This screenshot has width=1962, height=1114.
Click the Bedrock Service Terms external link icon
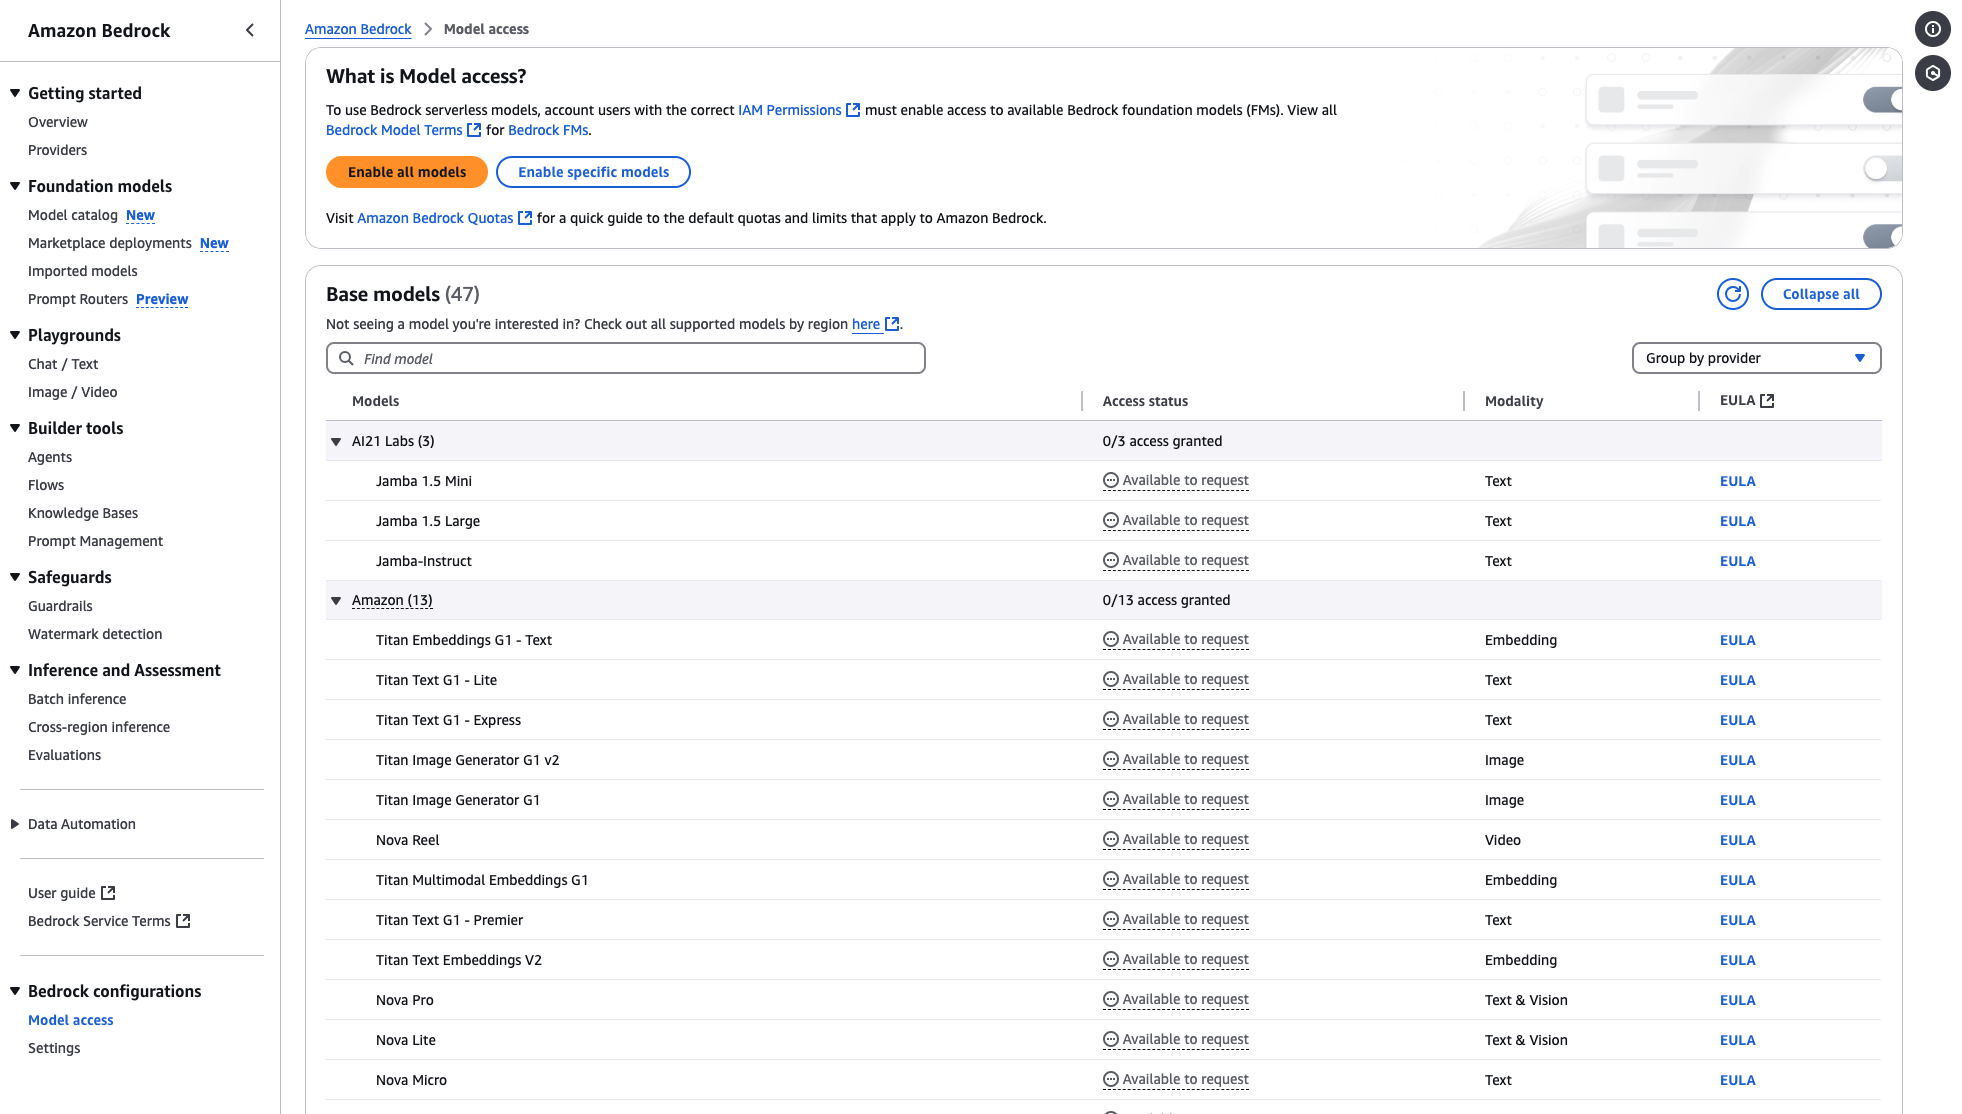coord(183,921)
